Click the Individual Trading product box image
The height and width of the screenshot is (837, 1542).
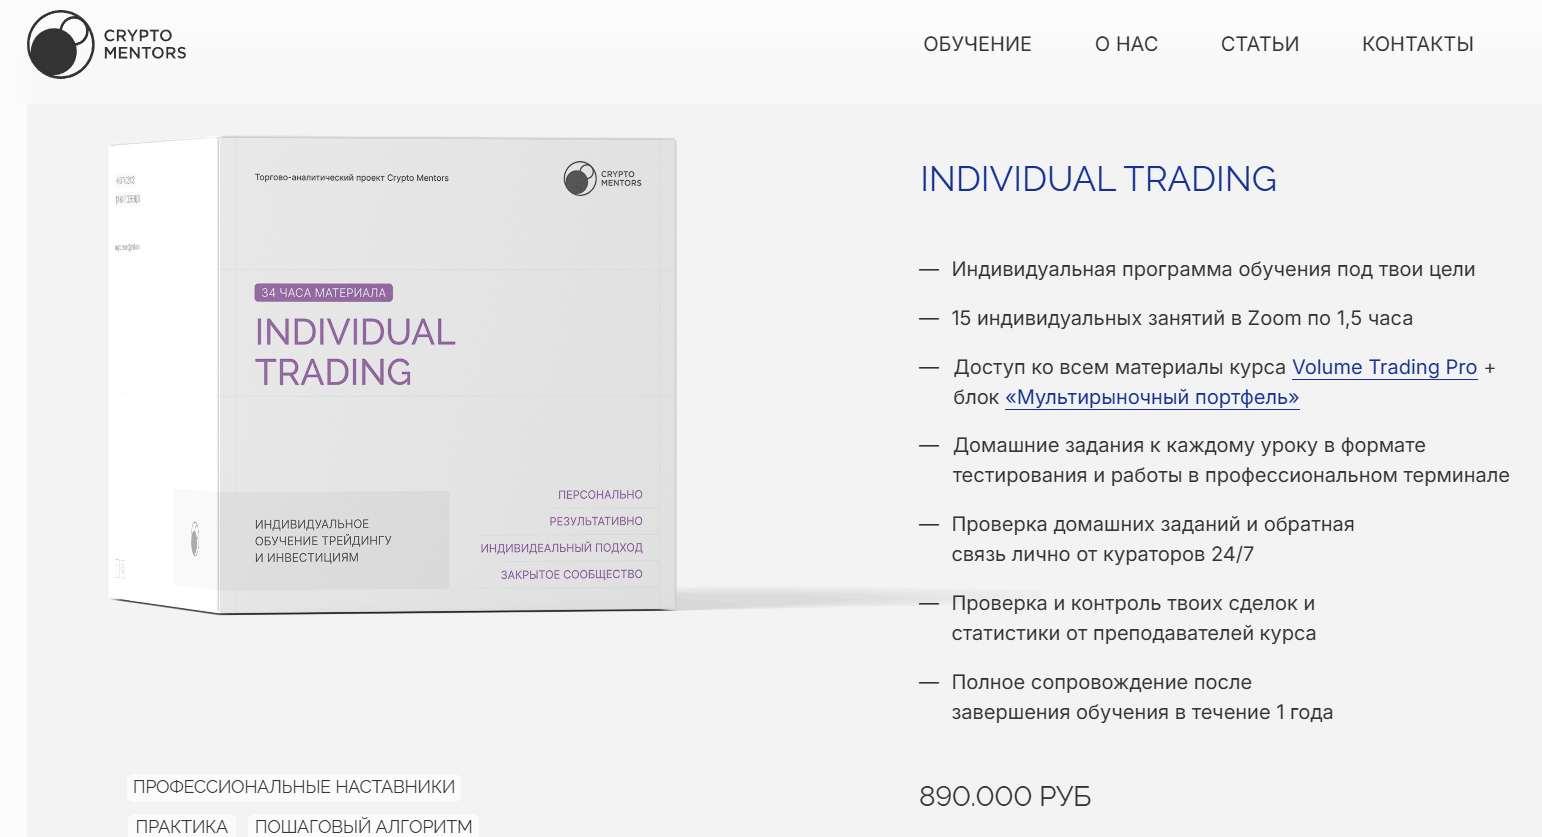click(x=393, y=374)
